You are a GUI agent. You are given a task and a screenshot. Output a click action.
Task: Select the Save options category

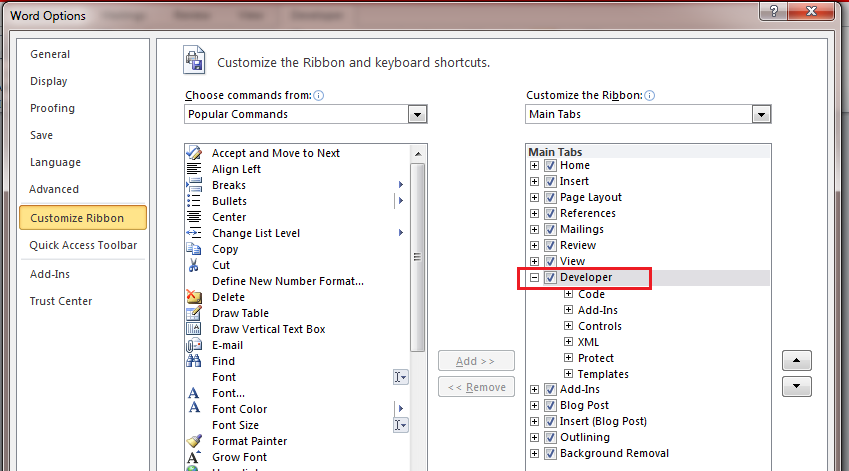point(41,135)
